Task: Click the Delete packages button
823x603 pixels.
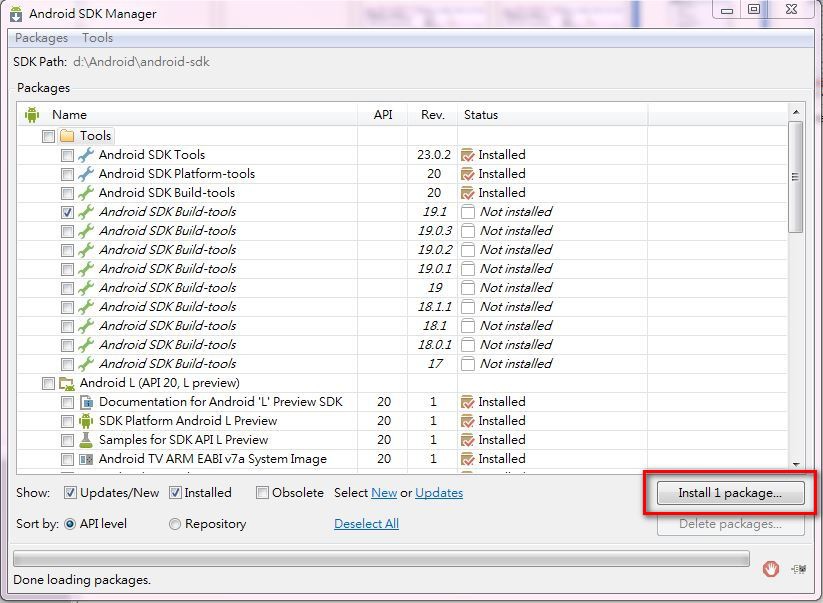Action: [730, 524]
